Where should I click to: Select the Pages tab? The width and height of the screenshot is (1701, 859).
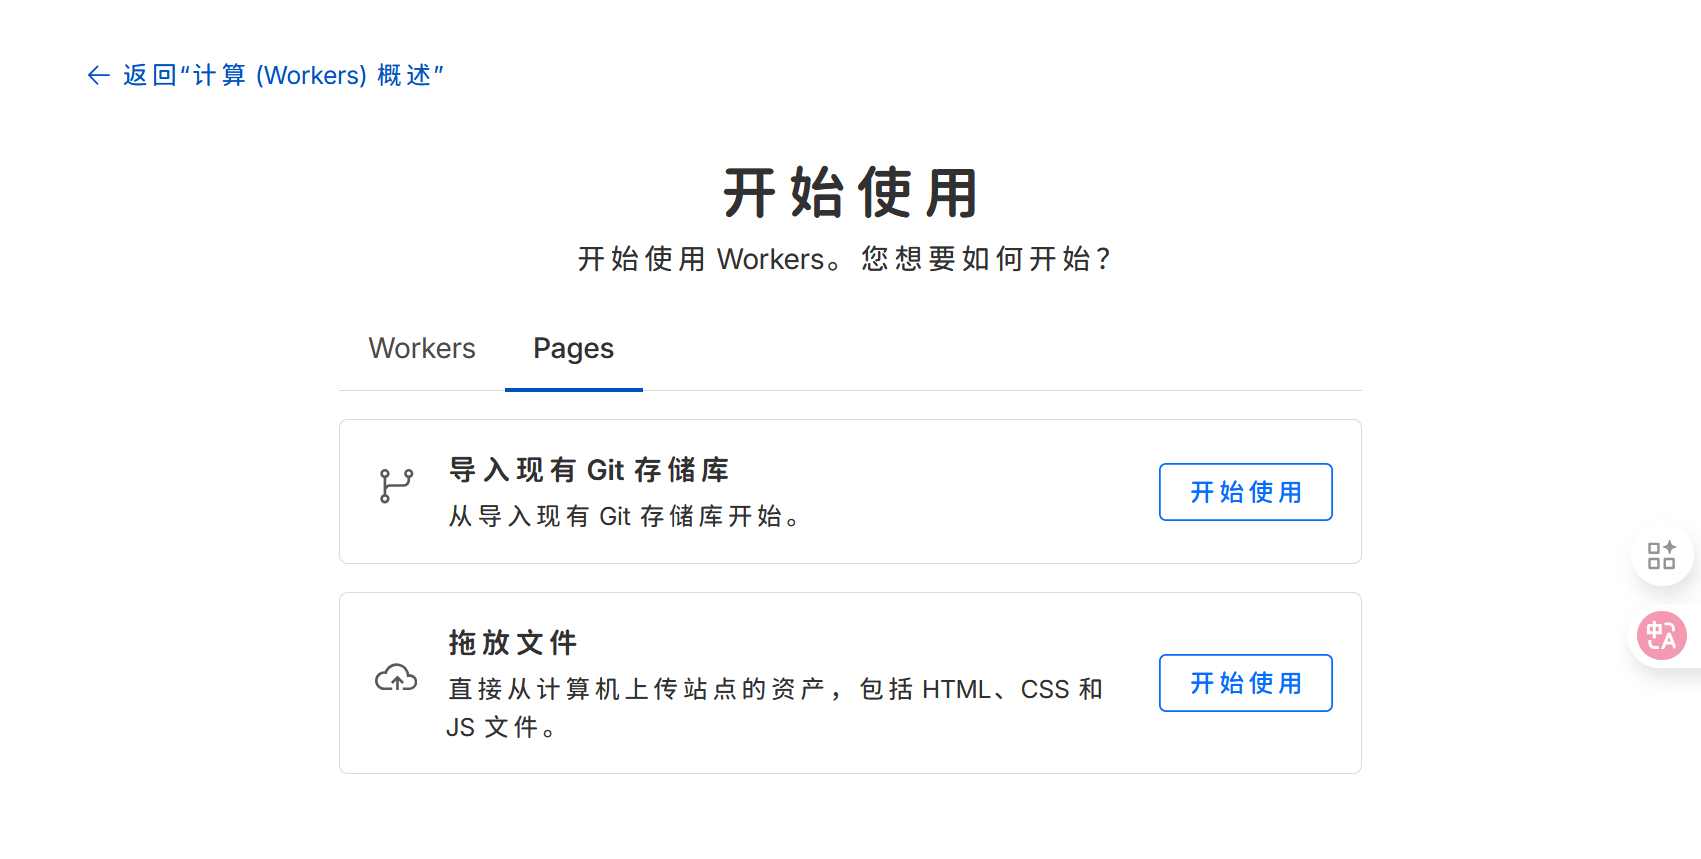click(x=573, y=348)
